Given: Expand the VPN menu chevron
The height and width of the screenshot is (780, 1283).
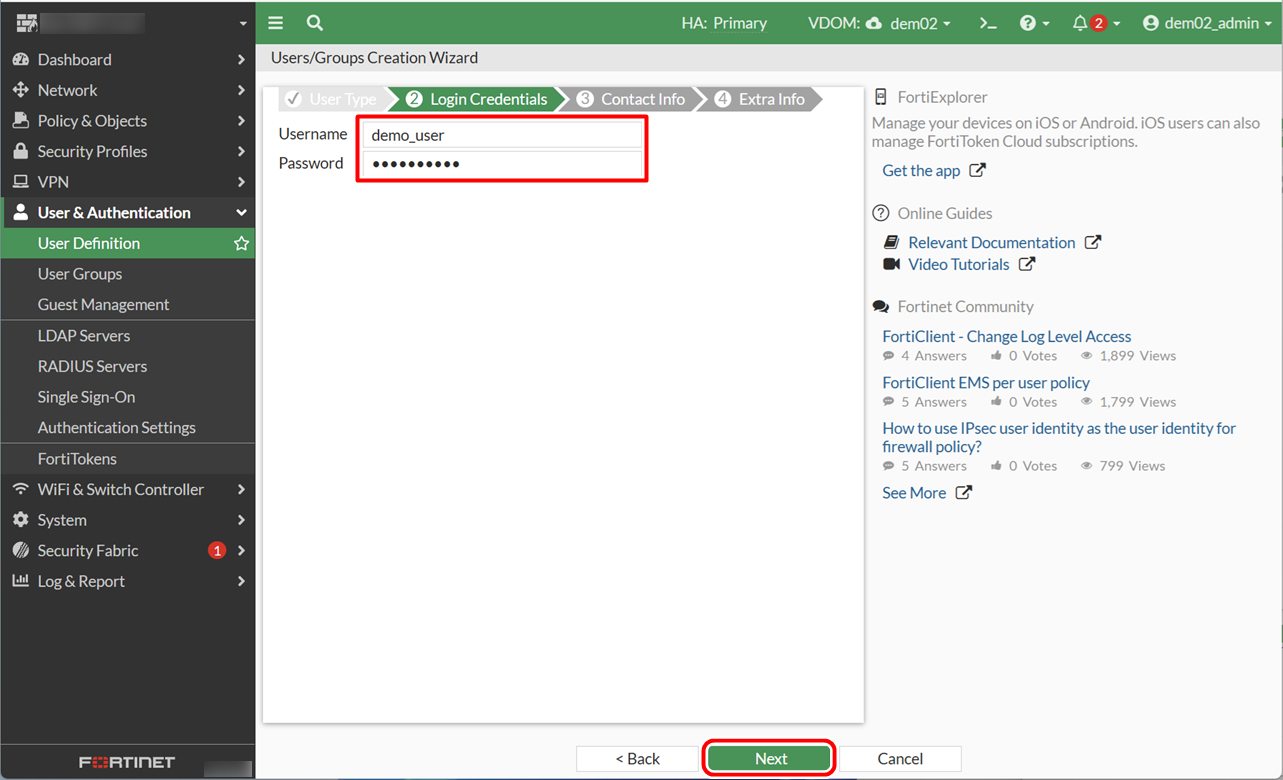Looking at the screenshot, I should pos(241,182).
